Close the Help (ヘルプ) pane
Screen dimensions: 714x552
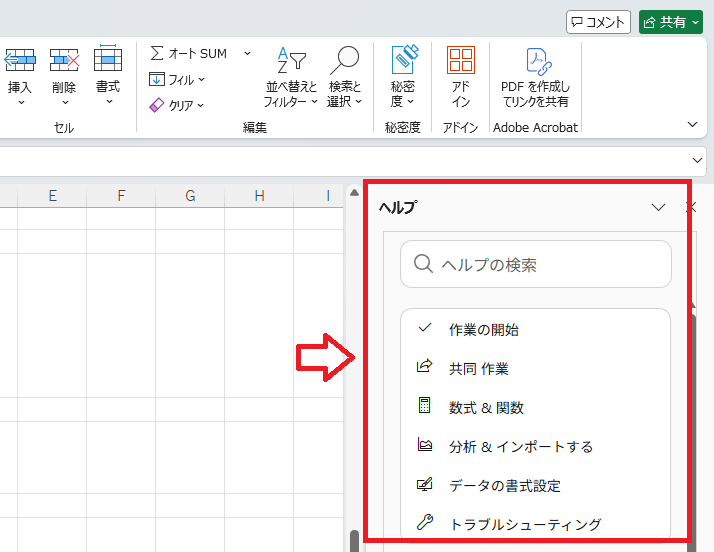[x=692, y=207]
